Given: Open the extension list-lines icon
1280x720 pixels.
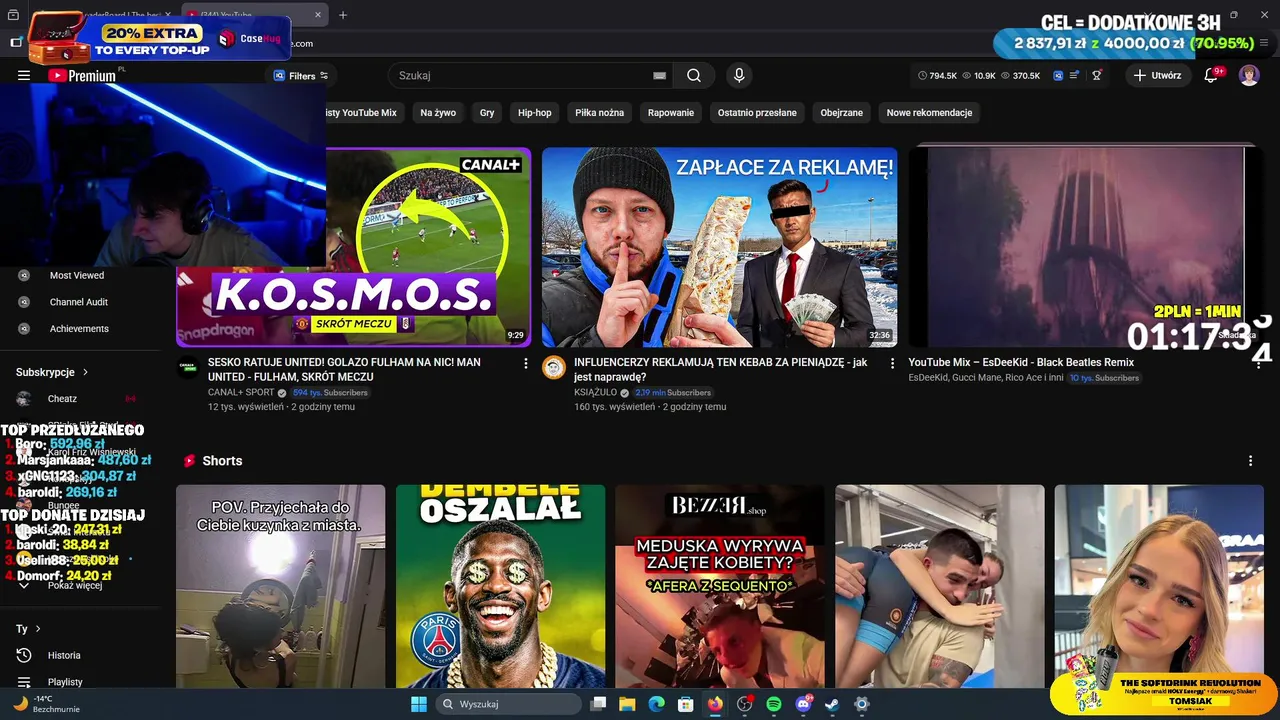Looking at the screenshot, I should pyautogui.click(x=1075, y=75).
